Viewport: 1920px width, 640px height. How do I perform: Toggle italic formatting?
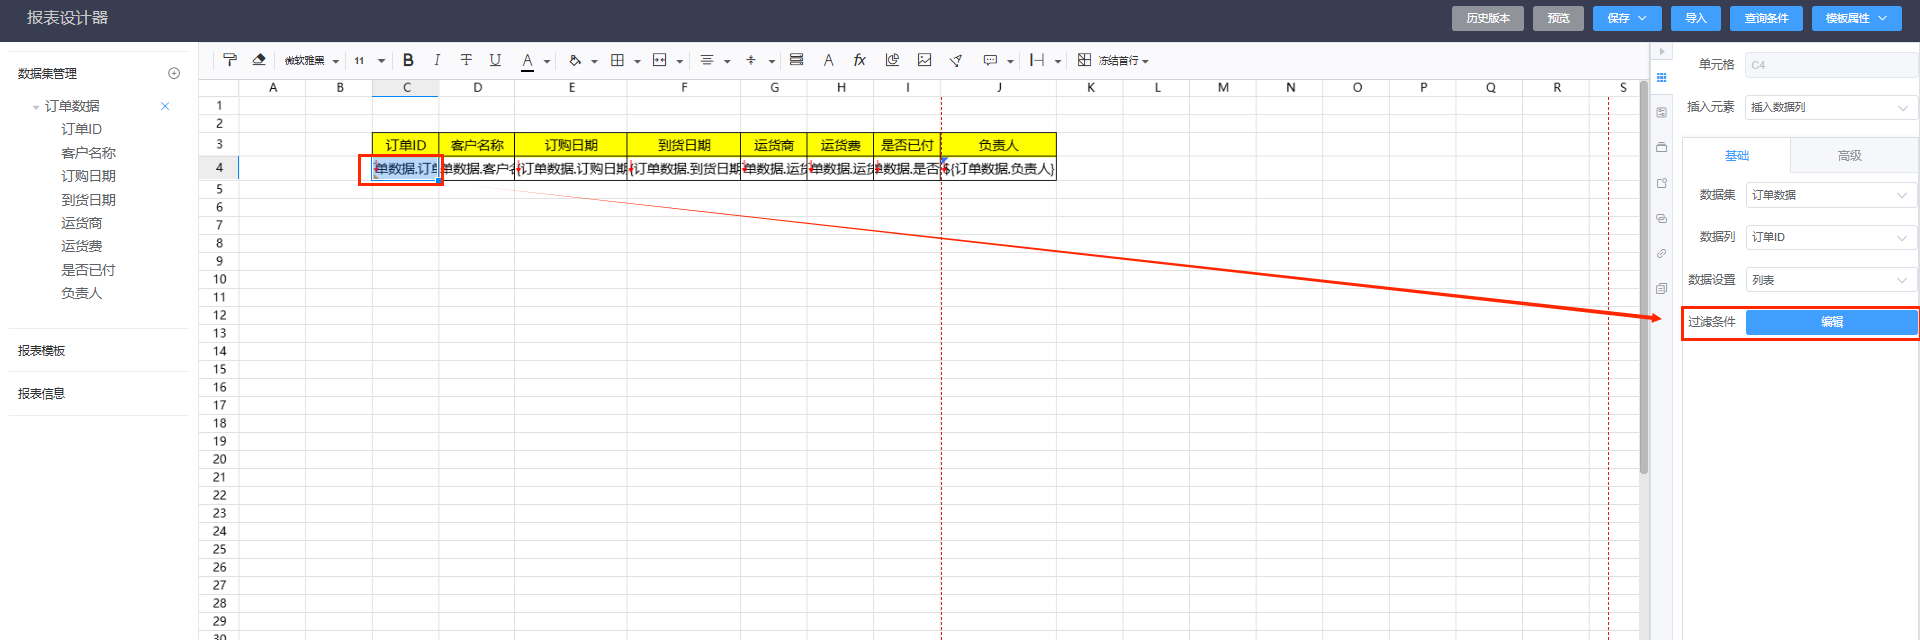tap(437, 60)
